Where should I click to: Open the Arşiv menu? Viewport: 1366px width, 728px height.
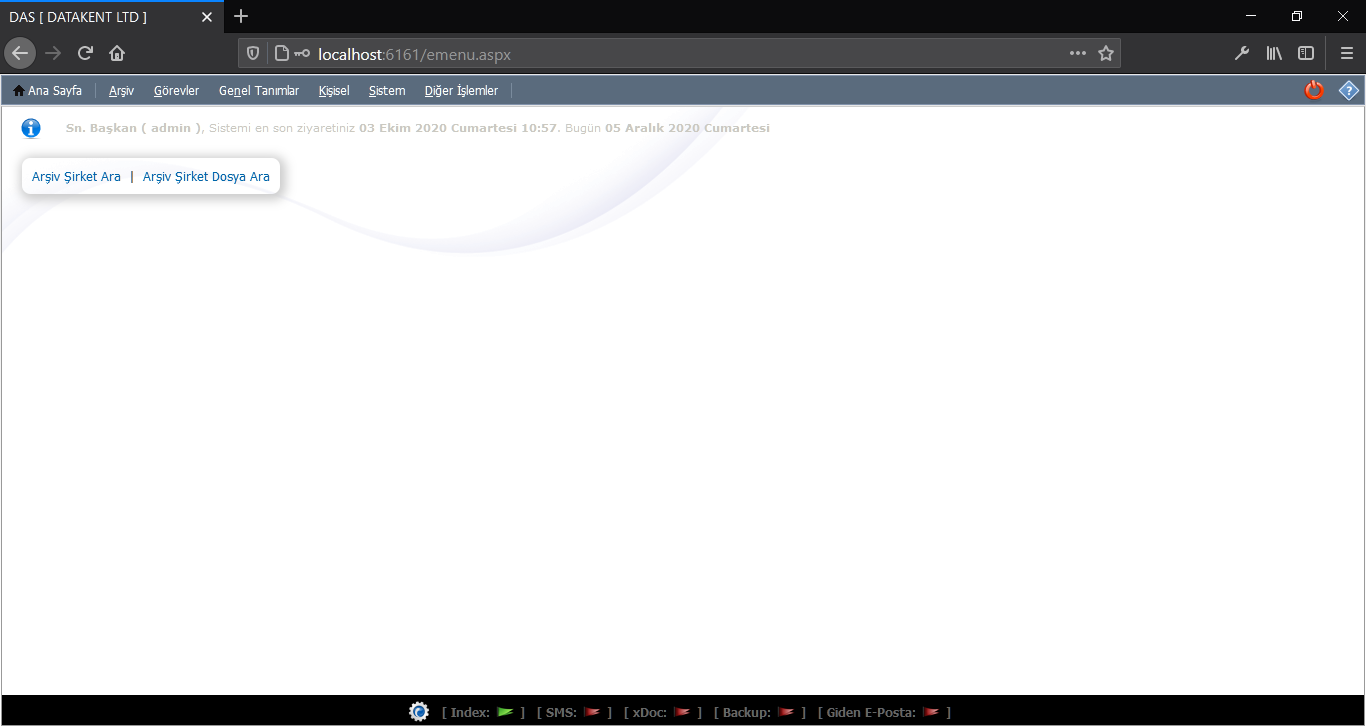(x=121, y=91)
